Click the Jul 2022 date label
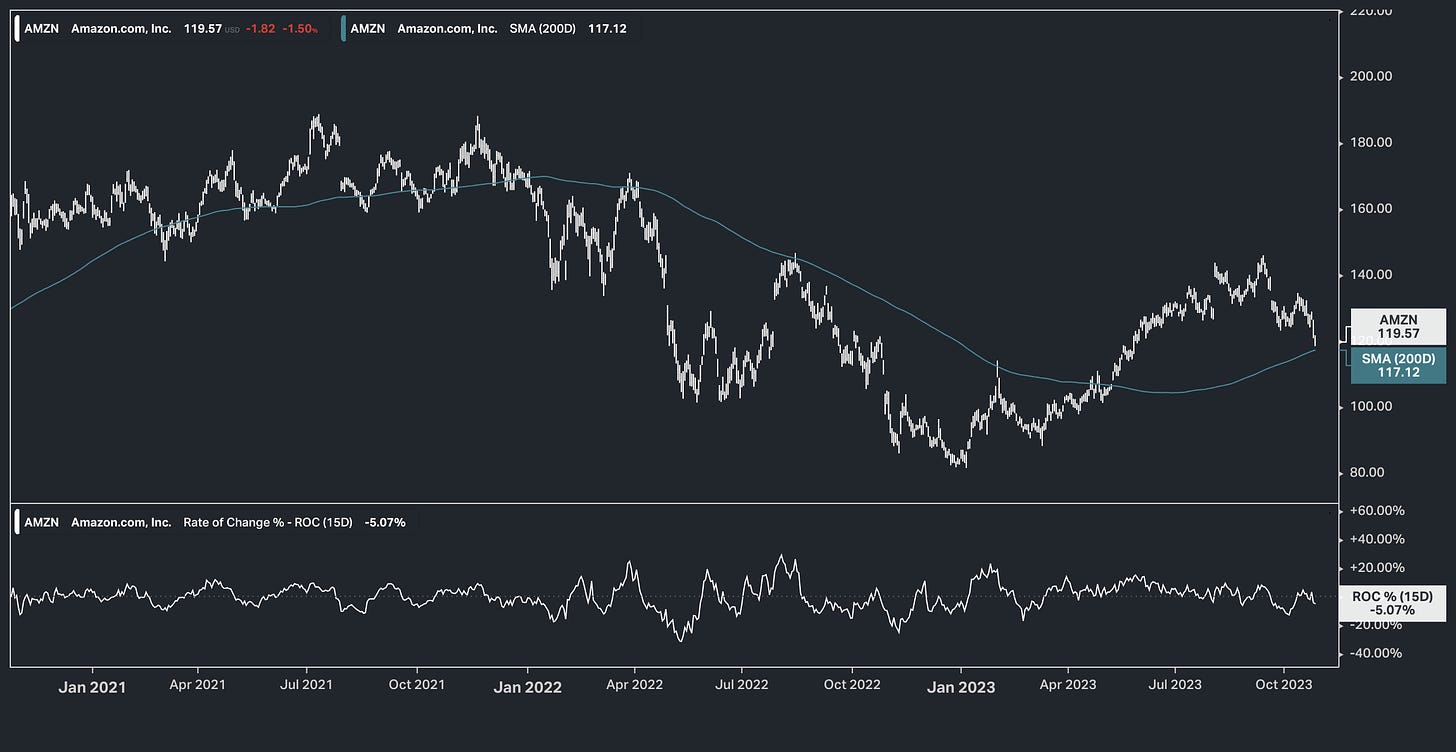This screenshot has height=752, width=1456. (x=741, y=686)
